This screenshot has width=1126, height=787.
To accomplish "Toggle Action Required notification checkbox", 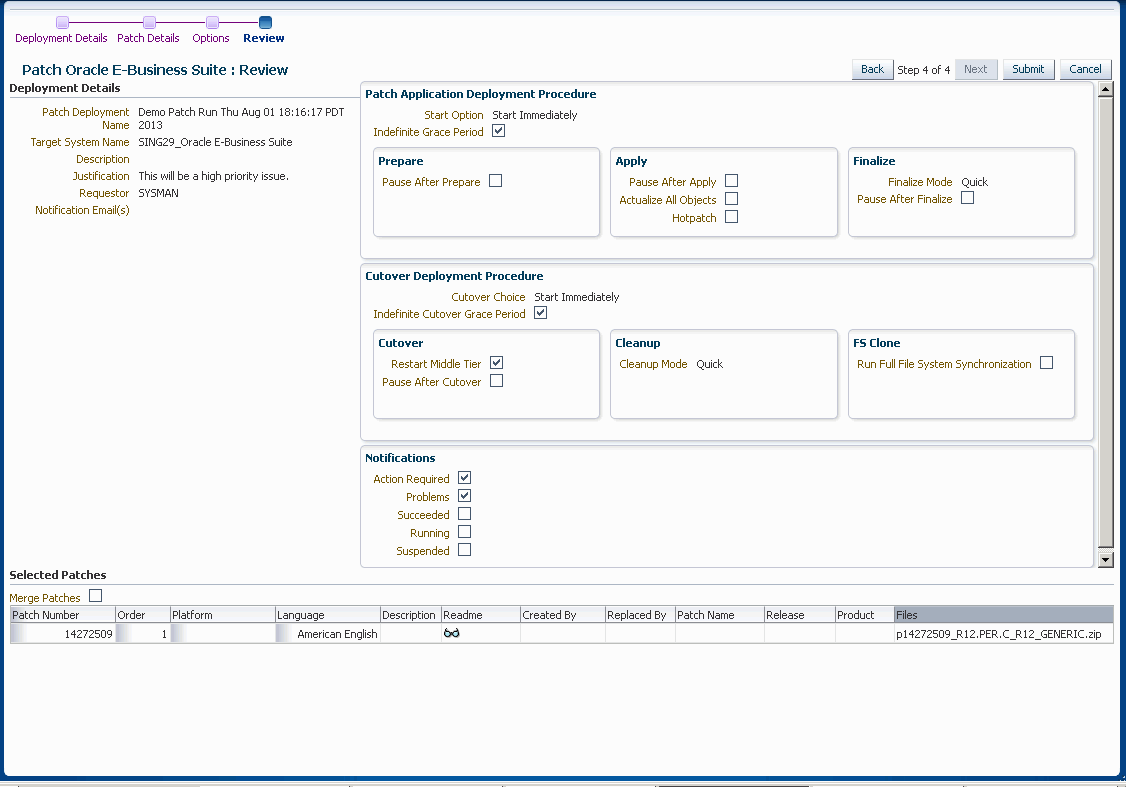I will (x=465, y=478).
